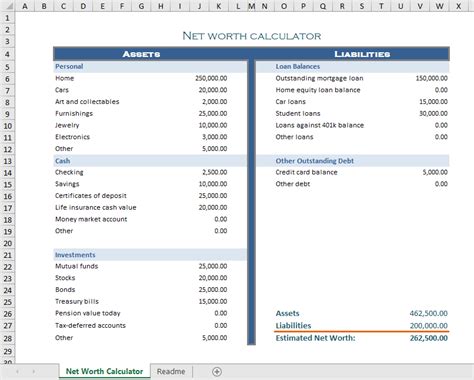Select the Checking value 2,500.00
Image resolution: width=474 pixels, height=380 pixels.
pos(215,172)
